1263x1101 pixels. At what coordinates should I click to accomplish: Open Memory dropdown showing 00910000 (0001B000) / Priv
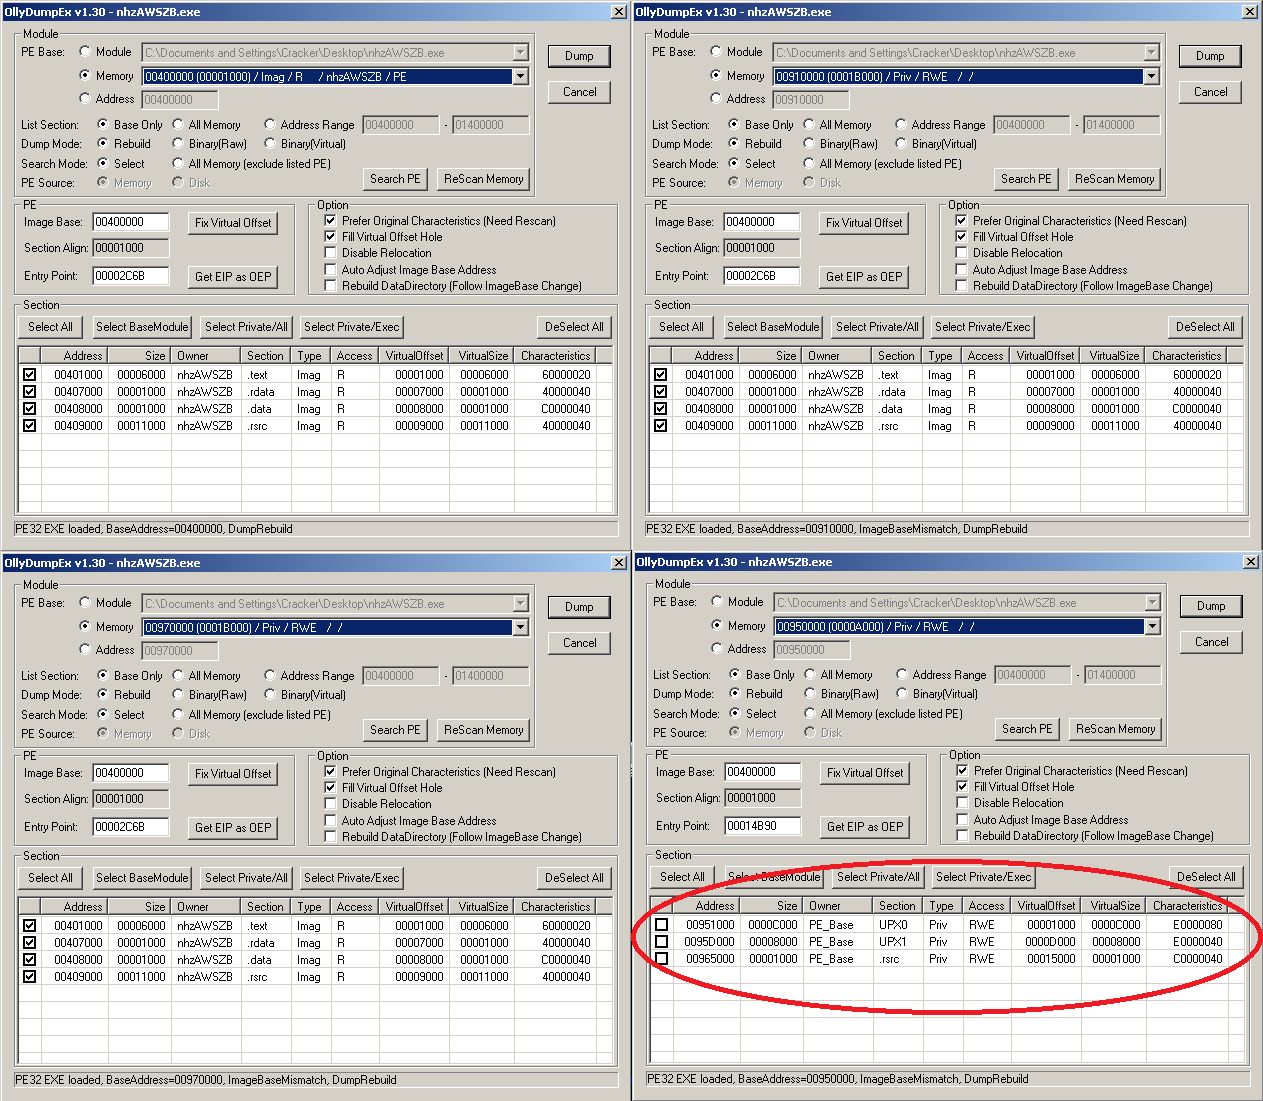coord(1151,77)
